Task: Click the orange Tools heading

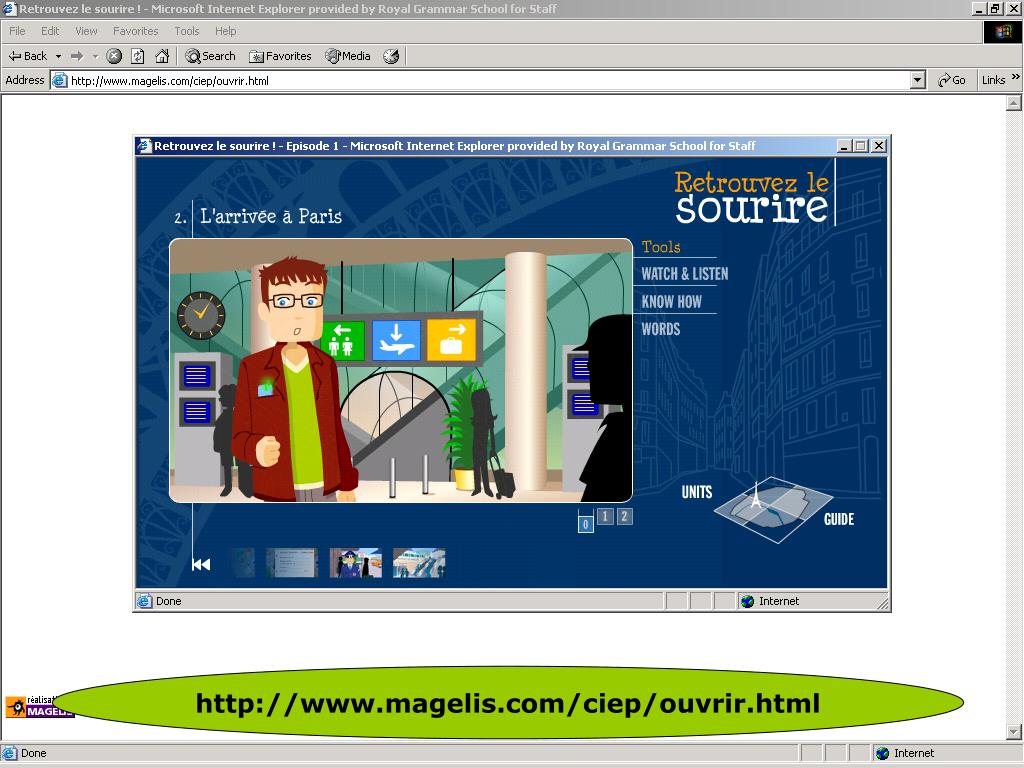Action: pos(661,247)
